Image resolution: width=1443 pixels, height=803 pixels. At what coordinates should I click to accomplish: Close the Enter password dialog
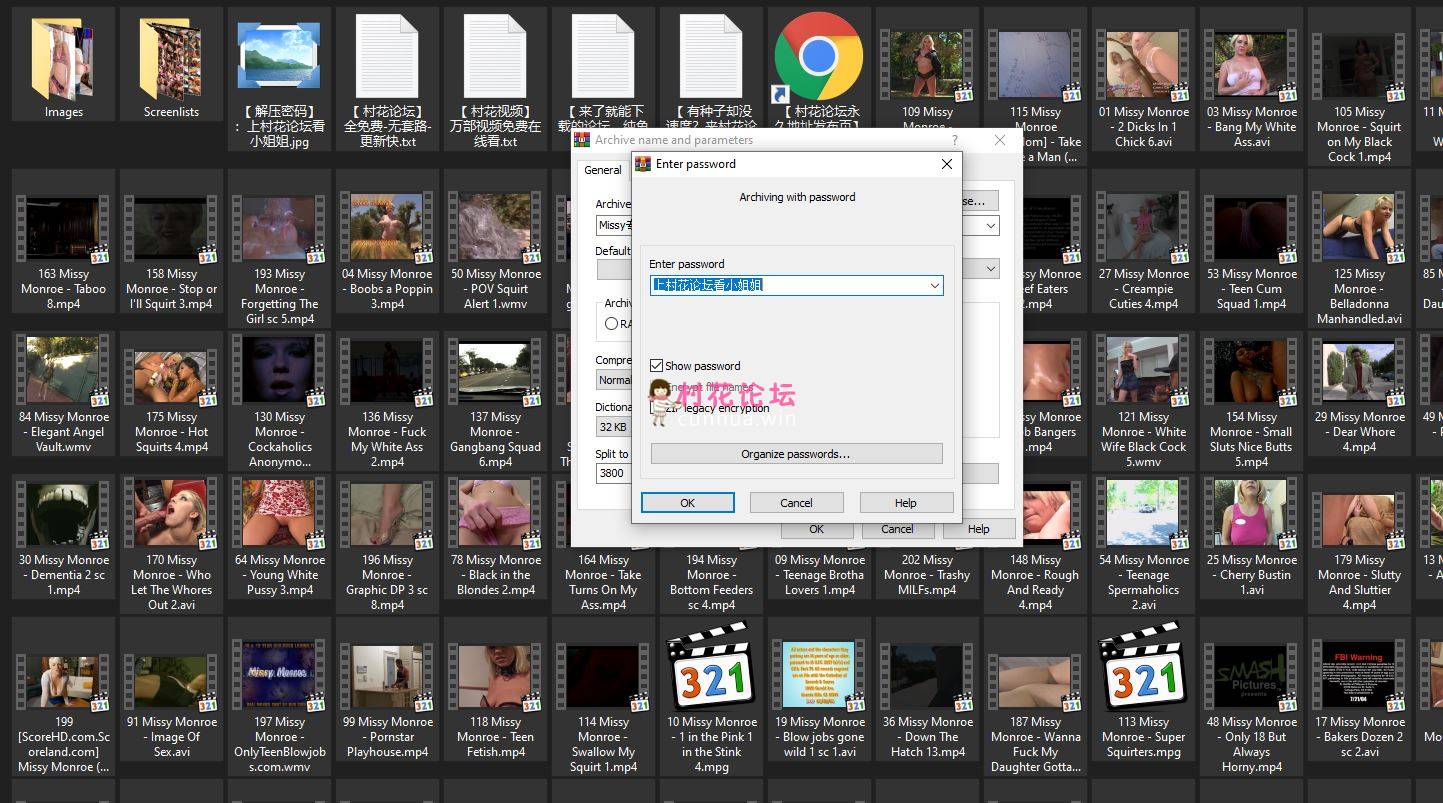[946, 164]
